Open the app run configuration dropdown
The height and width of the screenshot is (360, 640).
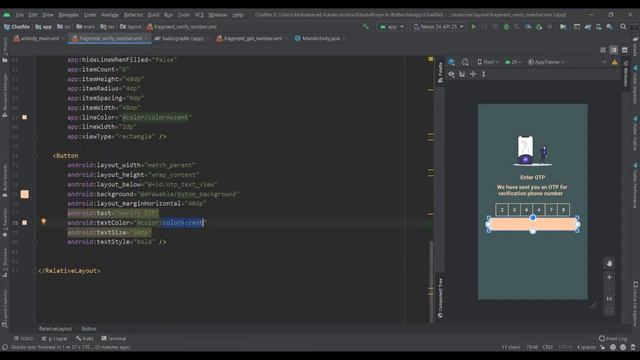pyautogui.click(x=391, y=27)
